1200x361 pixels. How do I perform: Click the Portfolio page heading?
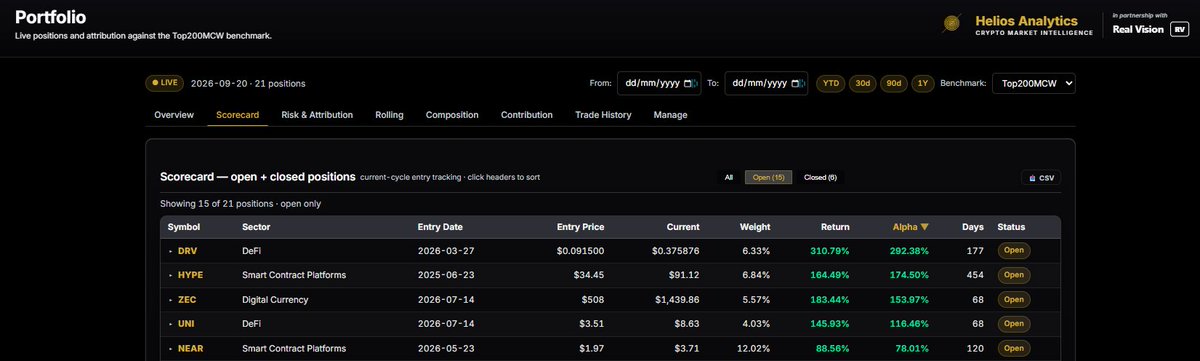pos(50,17)
